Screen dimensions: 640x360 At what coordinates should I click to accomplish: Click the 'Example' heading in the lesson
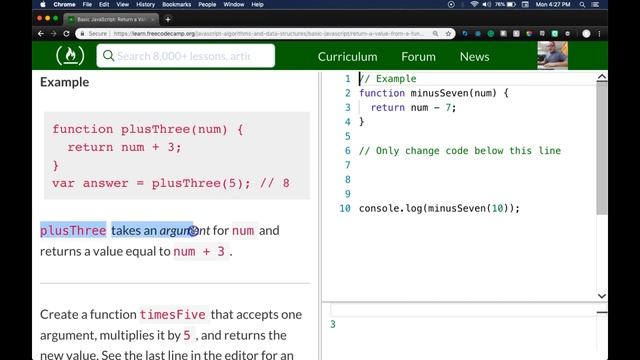(x=64, y=82)
